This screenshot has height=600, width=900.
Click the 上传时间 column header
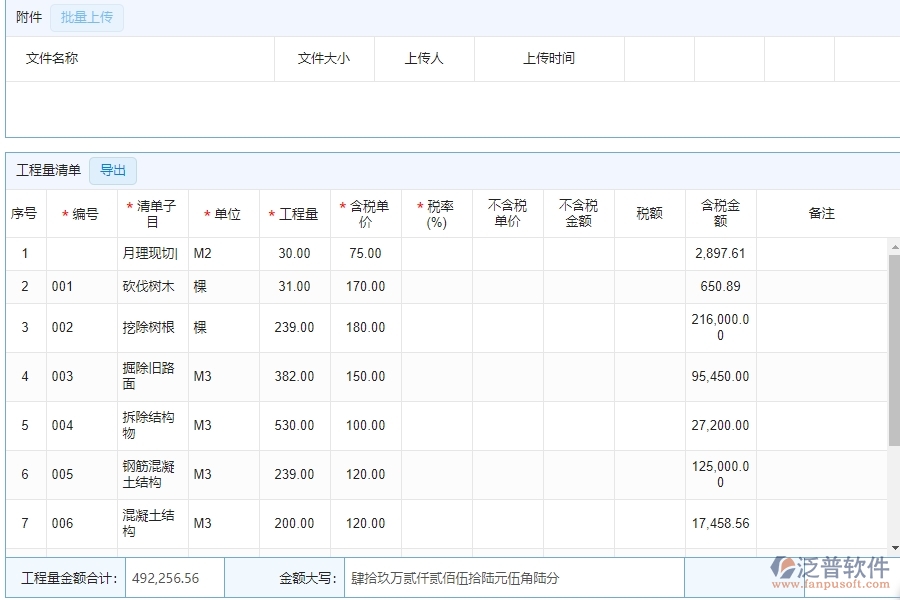[548, 58]
